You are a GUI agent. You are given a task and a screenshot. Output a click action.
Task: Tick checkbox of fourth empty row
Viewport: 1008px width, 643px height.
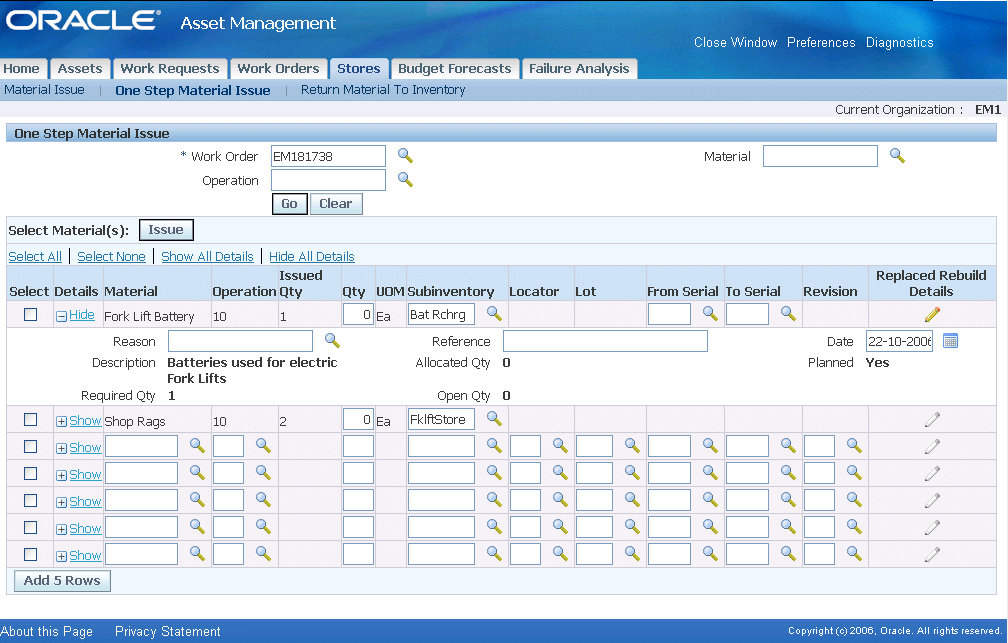(30, 527)
